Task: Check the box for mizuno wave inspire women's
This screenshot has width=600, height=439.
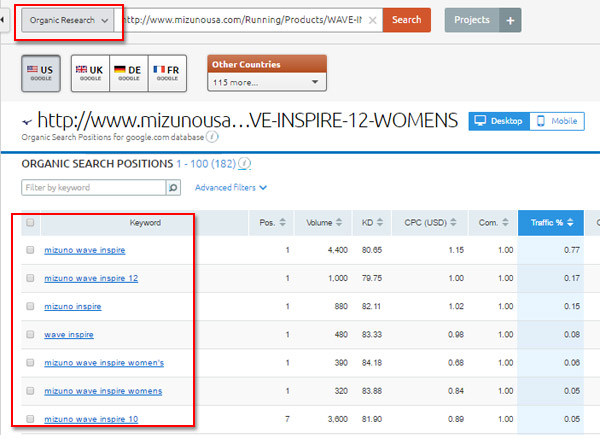Action: pyautogui.click(x=30, y=362)
